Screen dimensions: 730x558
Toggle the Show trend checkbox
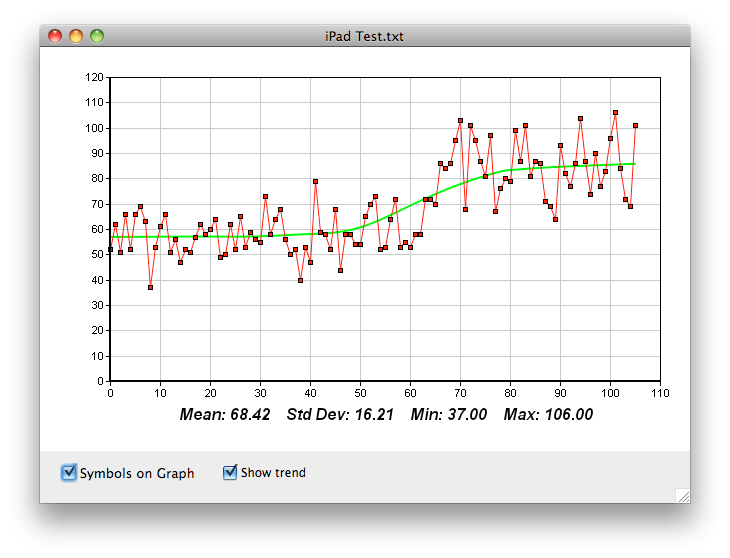click(230, 472)
